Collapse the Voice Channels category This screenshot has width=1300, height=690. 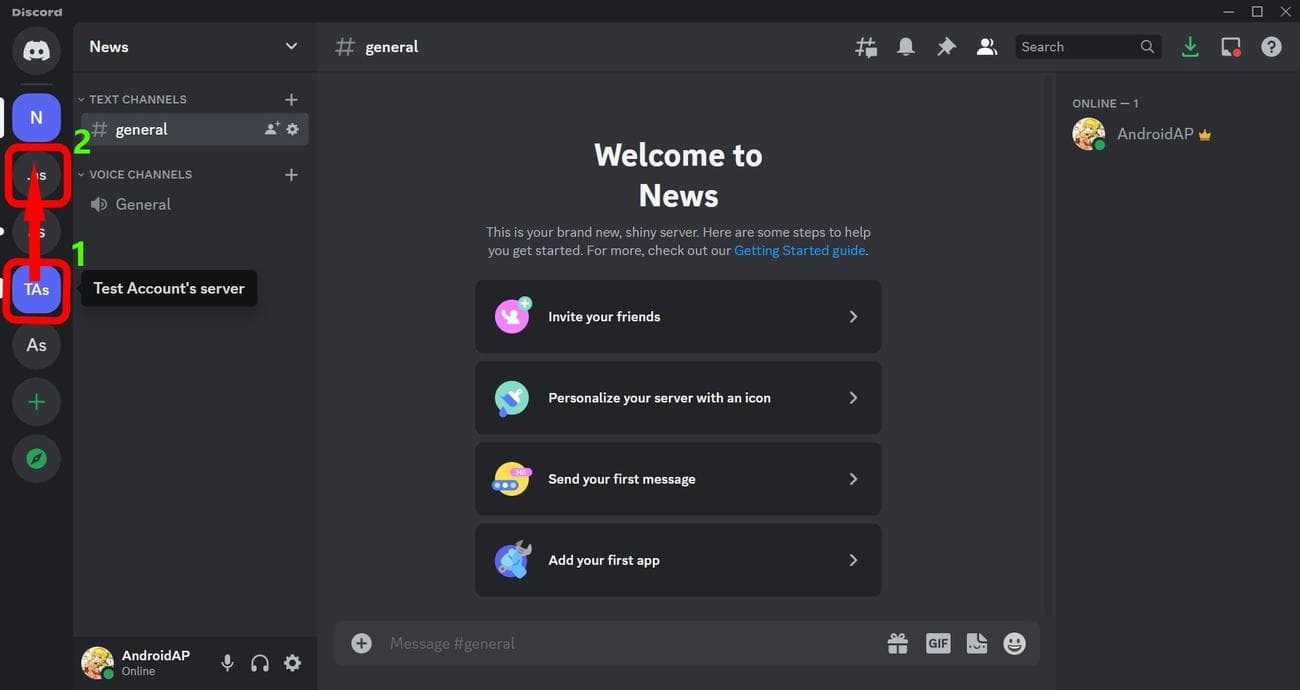(x=139, y=175)
